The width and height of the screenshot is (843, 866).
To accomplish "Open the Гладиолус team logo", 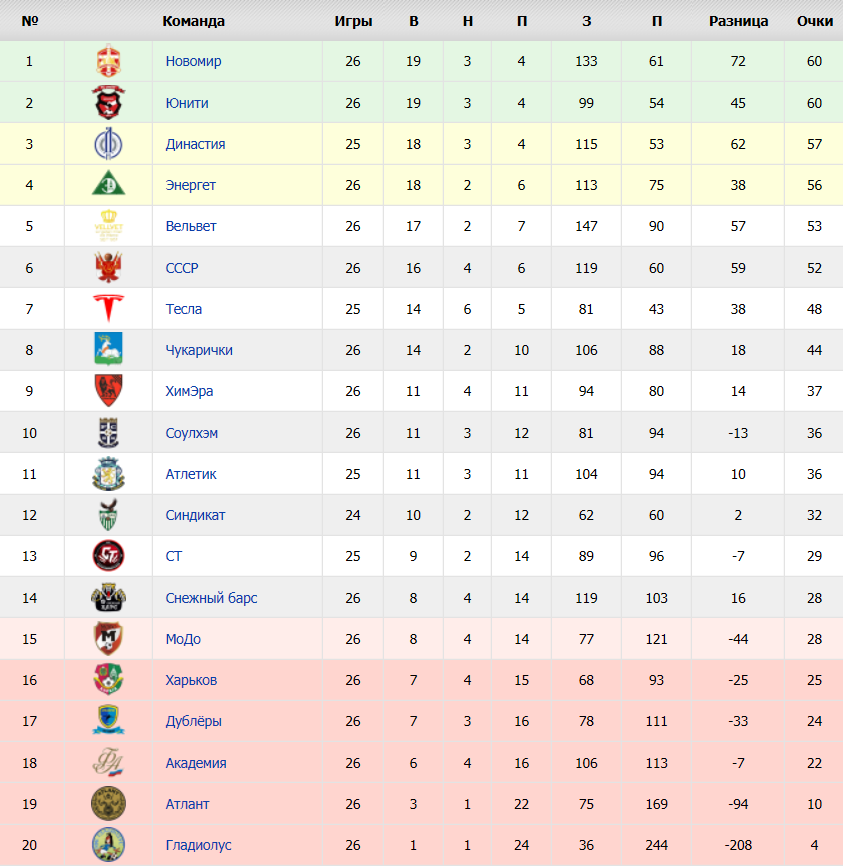I will pos(108,844).
